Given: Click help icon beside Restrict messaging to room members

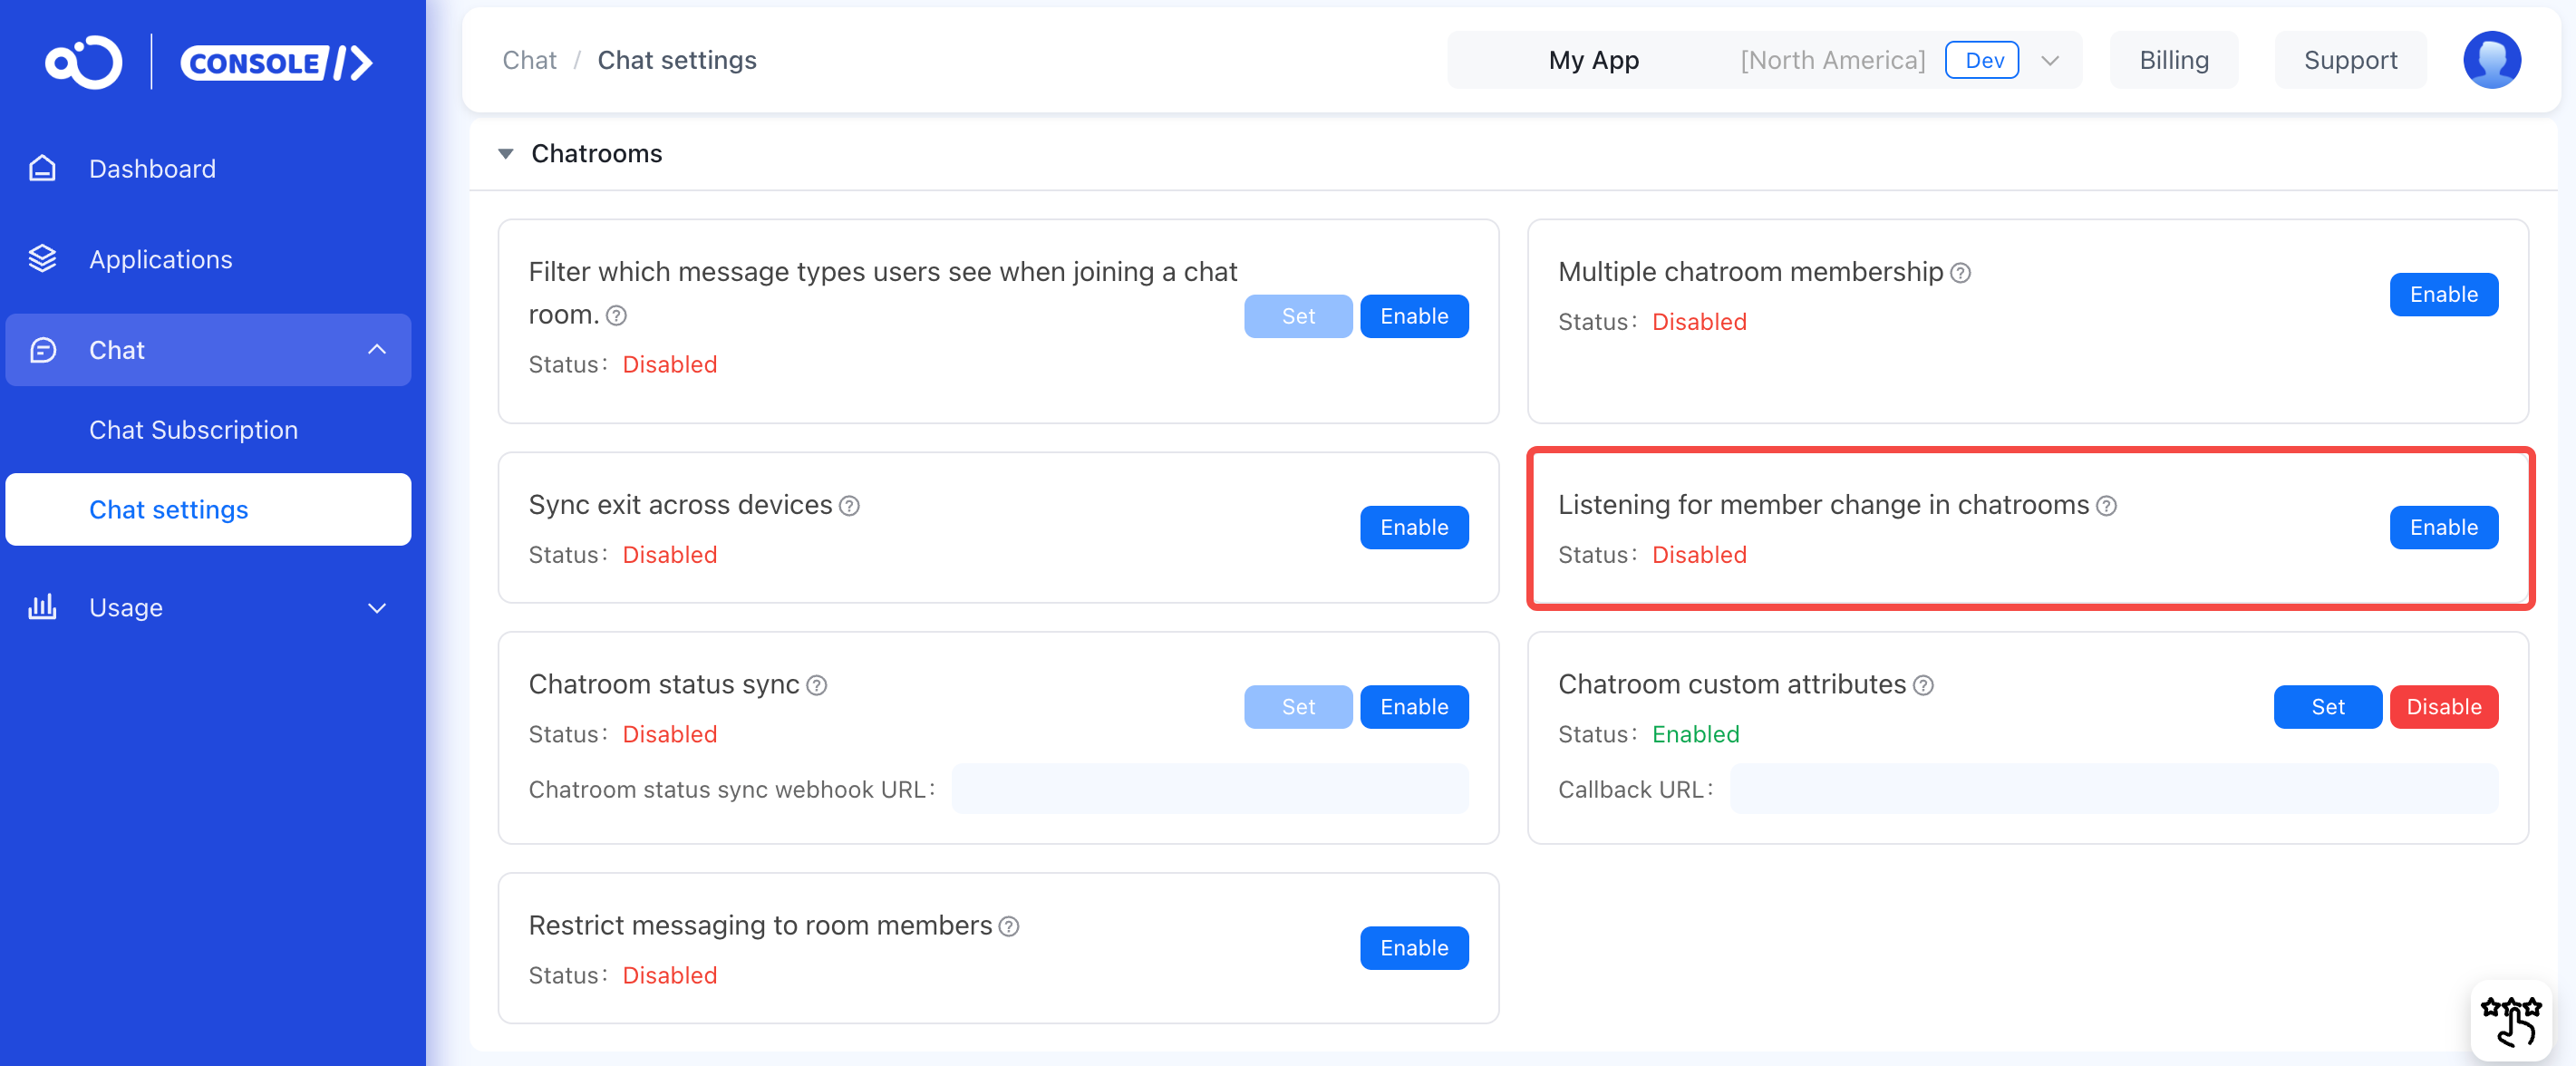Looking at the screenshot, I should pyautogui.click(x=1009, y=927).
